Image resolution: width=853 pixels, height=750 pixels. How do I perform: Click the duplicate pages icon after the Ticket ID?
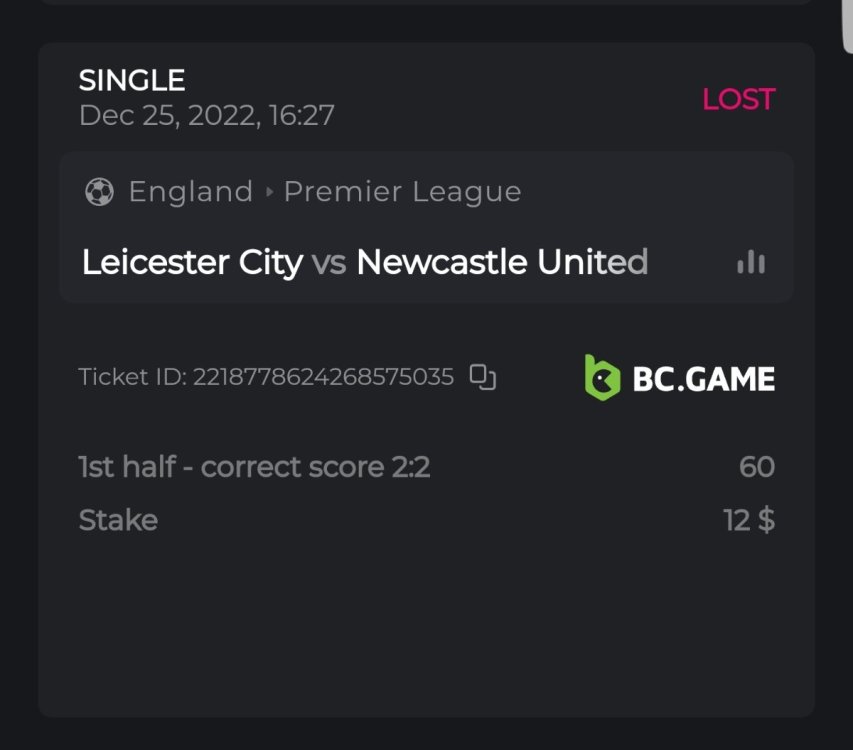483,376
